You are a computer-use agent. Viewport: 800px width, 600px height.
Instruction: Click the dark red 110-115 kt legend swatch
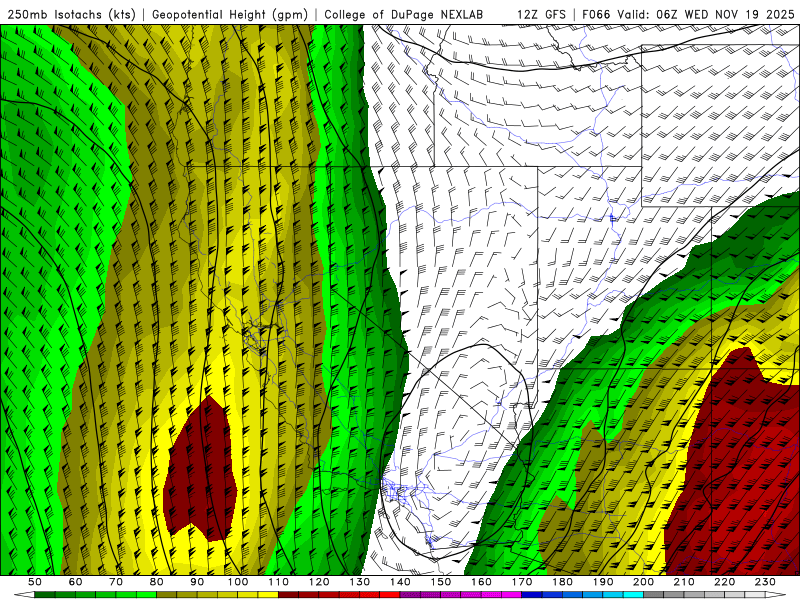click(x=288, y=594)
